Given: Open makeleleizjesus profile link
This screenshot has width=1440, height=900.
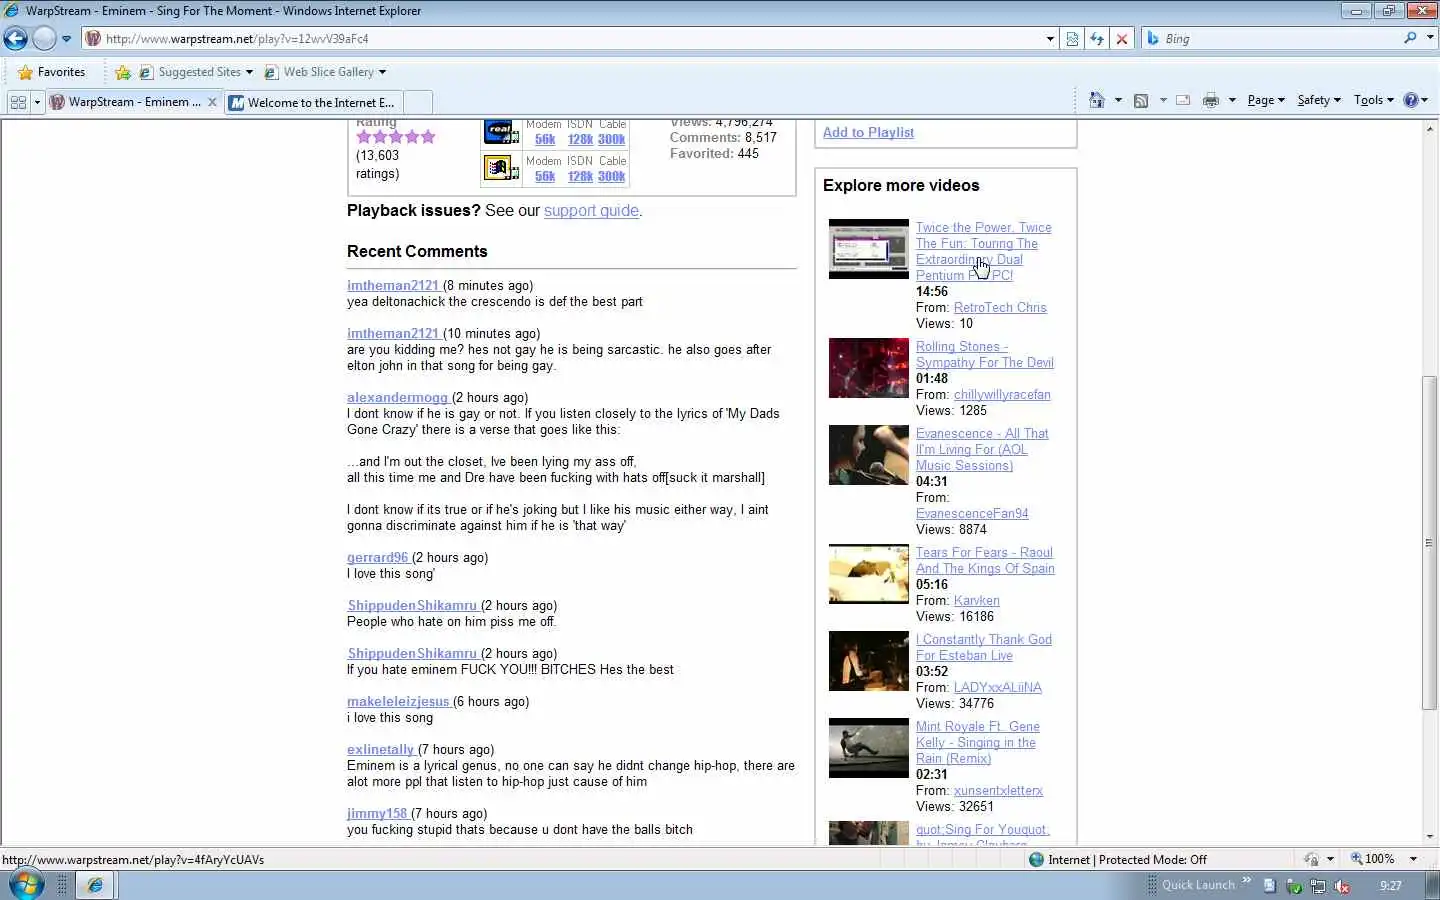Looking at the screenshot, I should pyautogui.click(x=398, y=701).
